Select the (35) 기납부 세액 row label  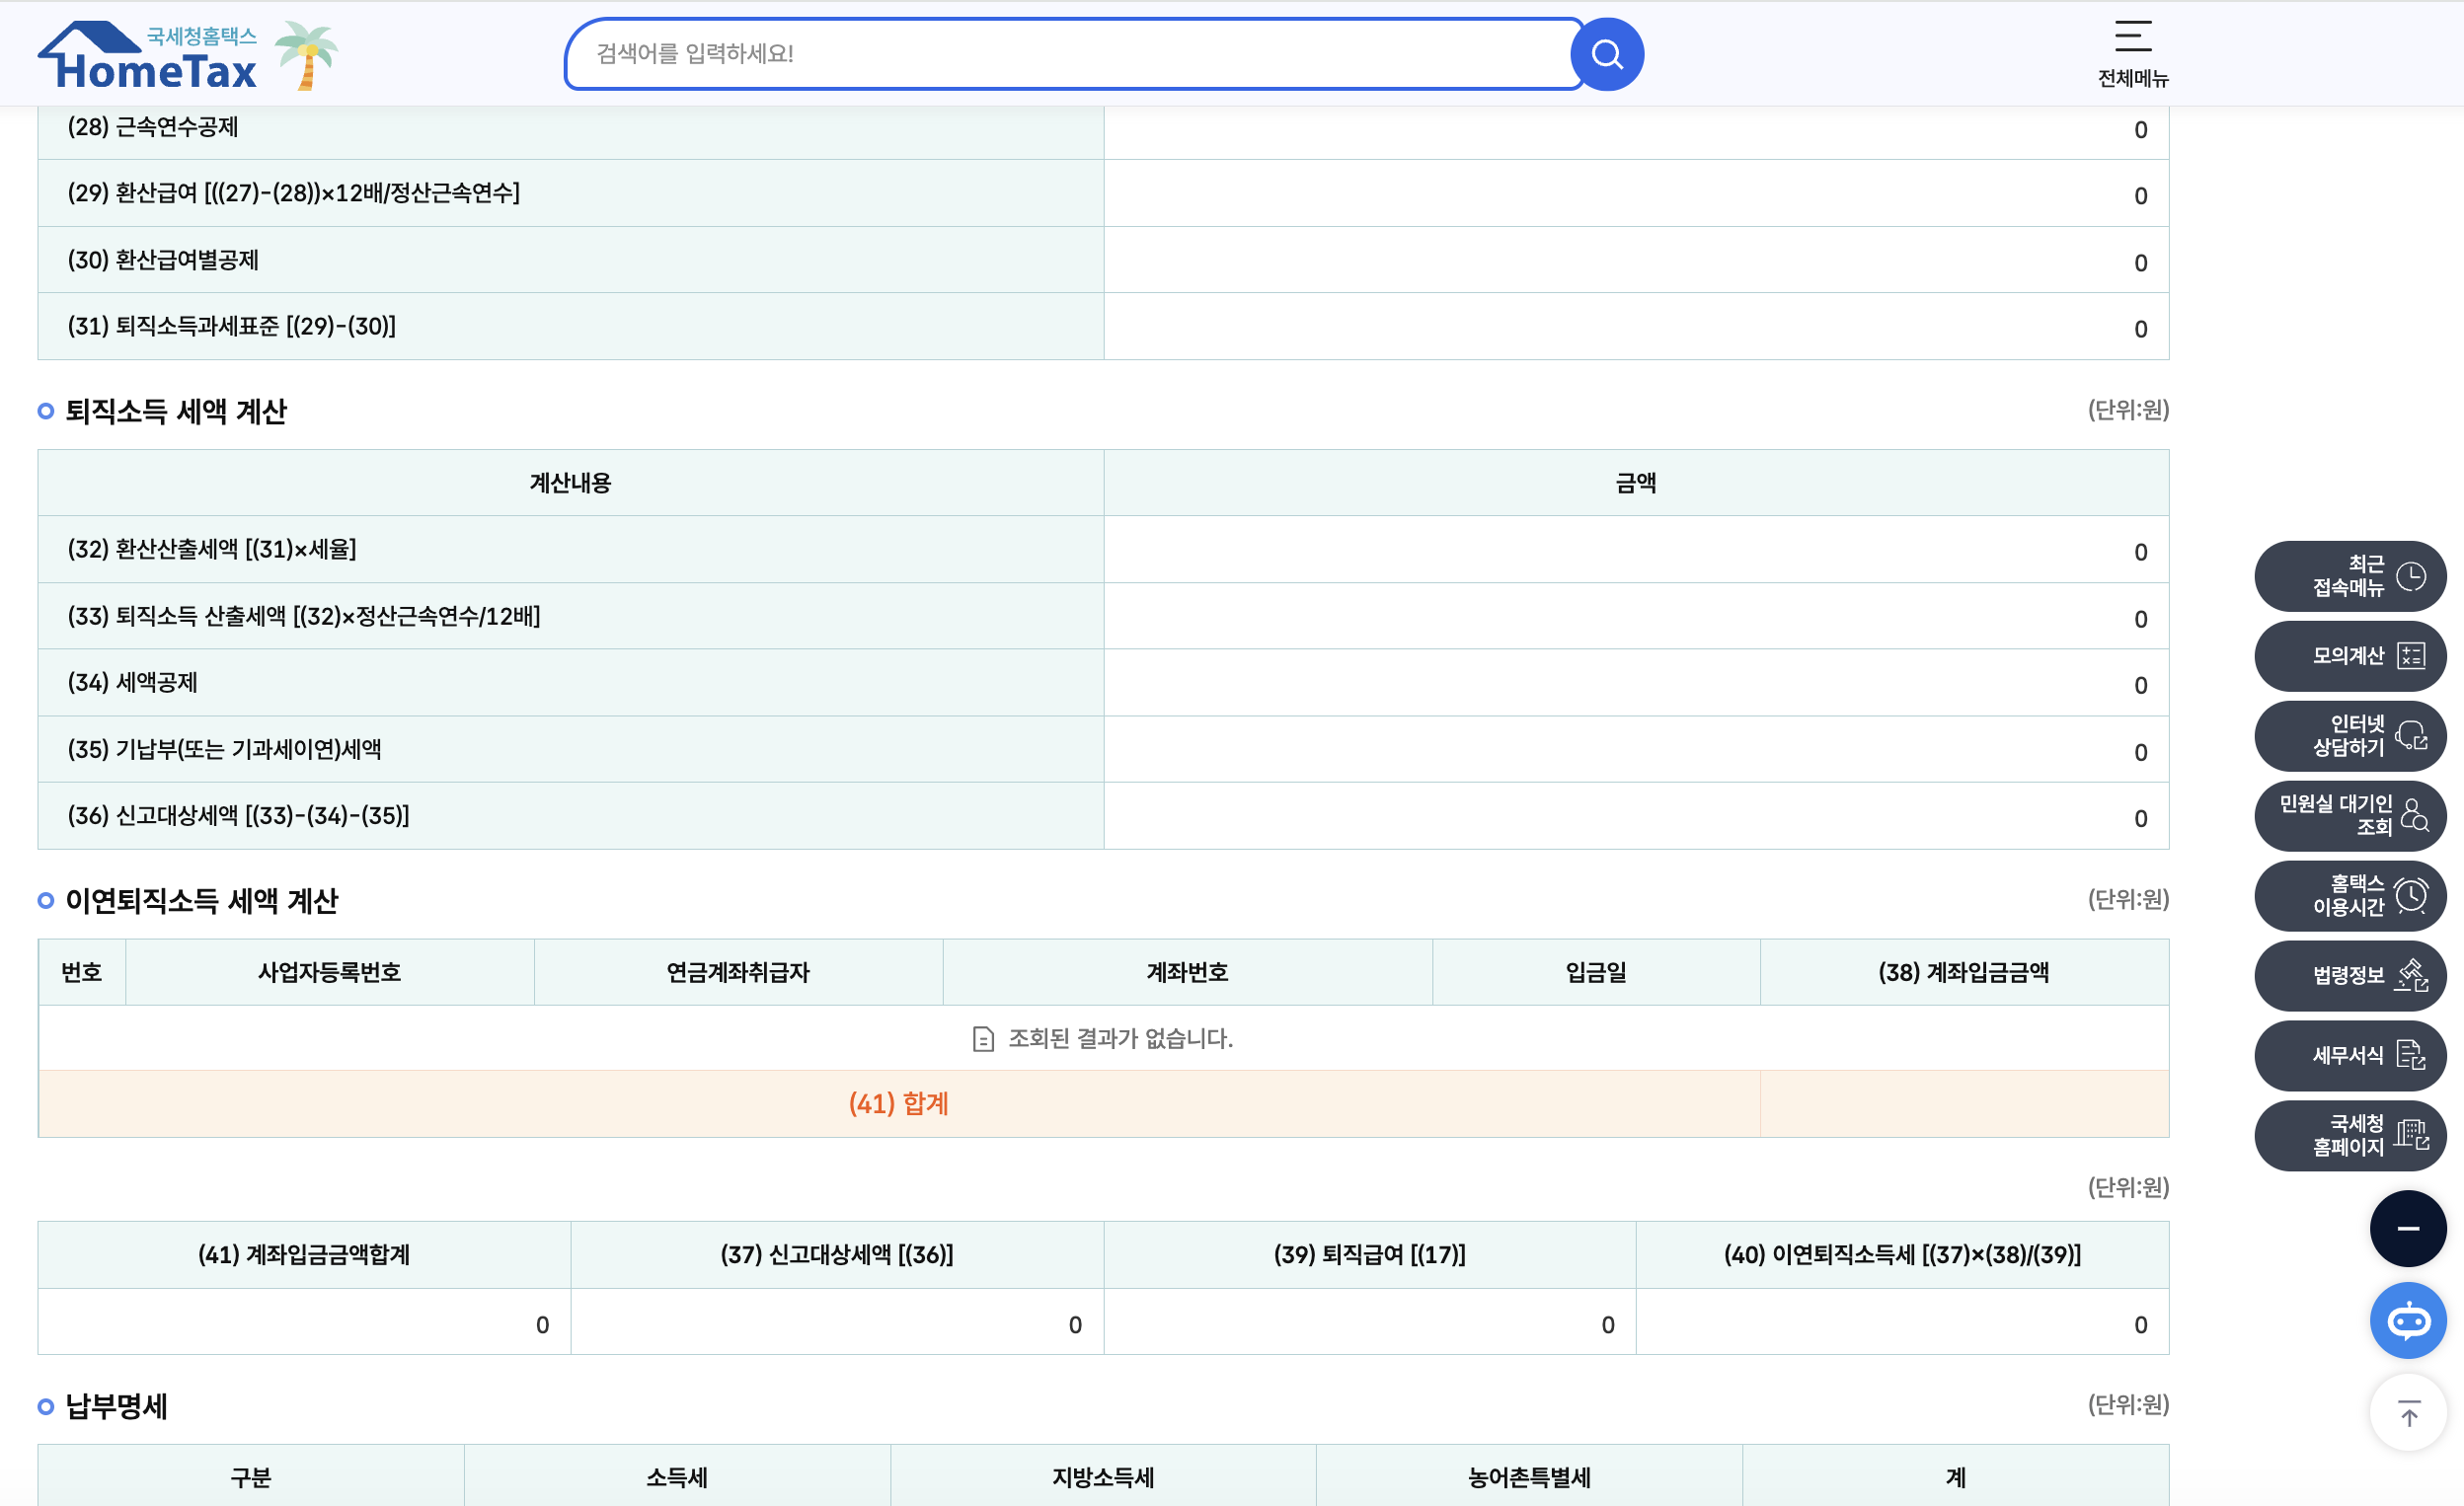point(225,749)
